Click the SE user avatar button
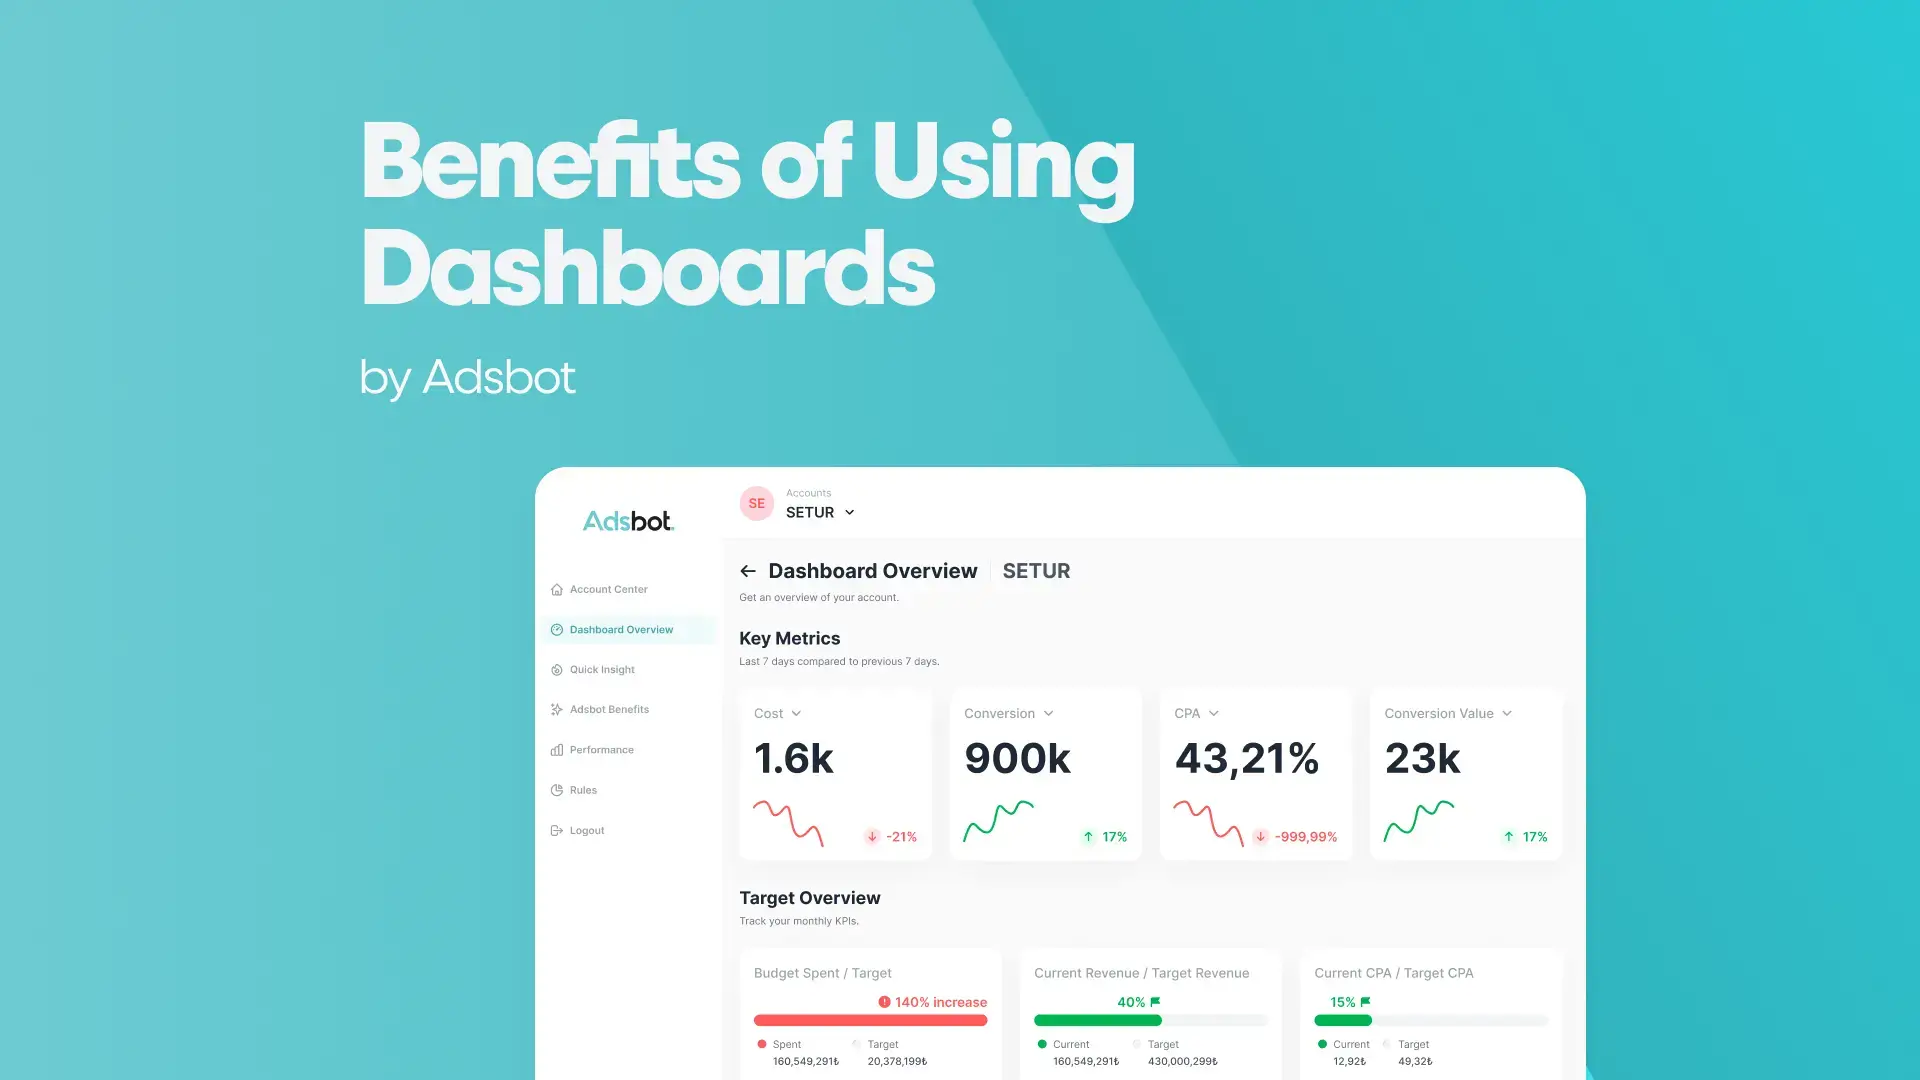The width and height of the screenshot is (1920, 1080). click(758, 504)
